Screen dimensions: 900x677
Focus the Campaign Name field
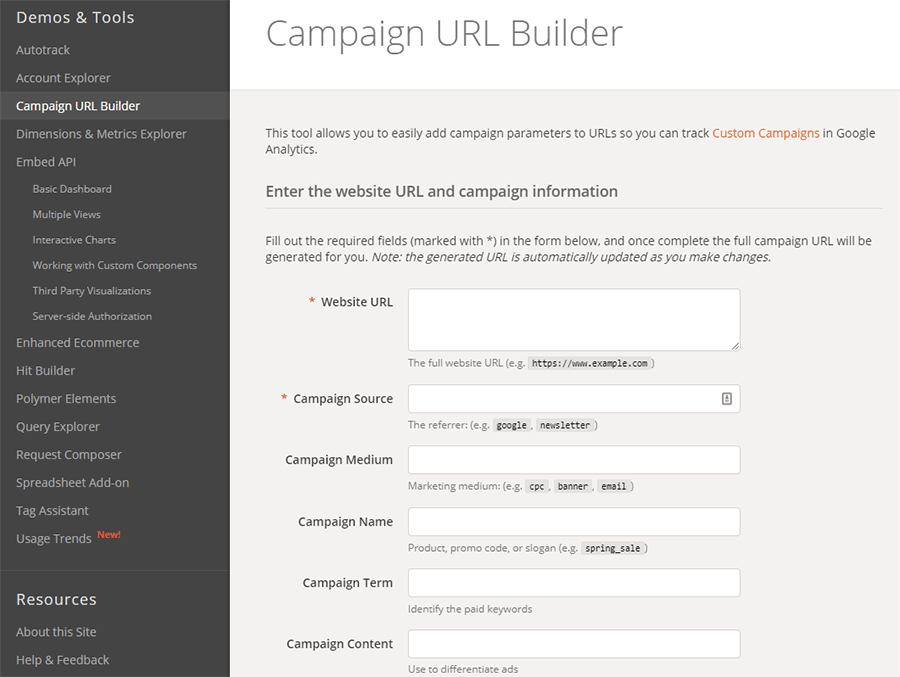pyautogui.click(x=574, y=521)
